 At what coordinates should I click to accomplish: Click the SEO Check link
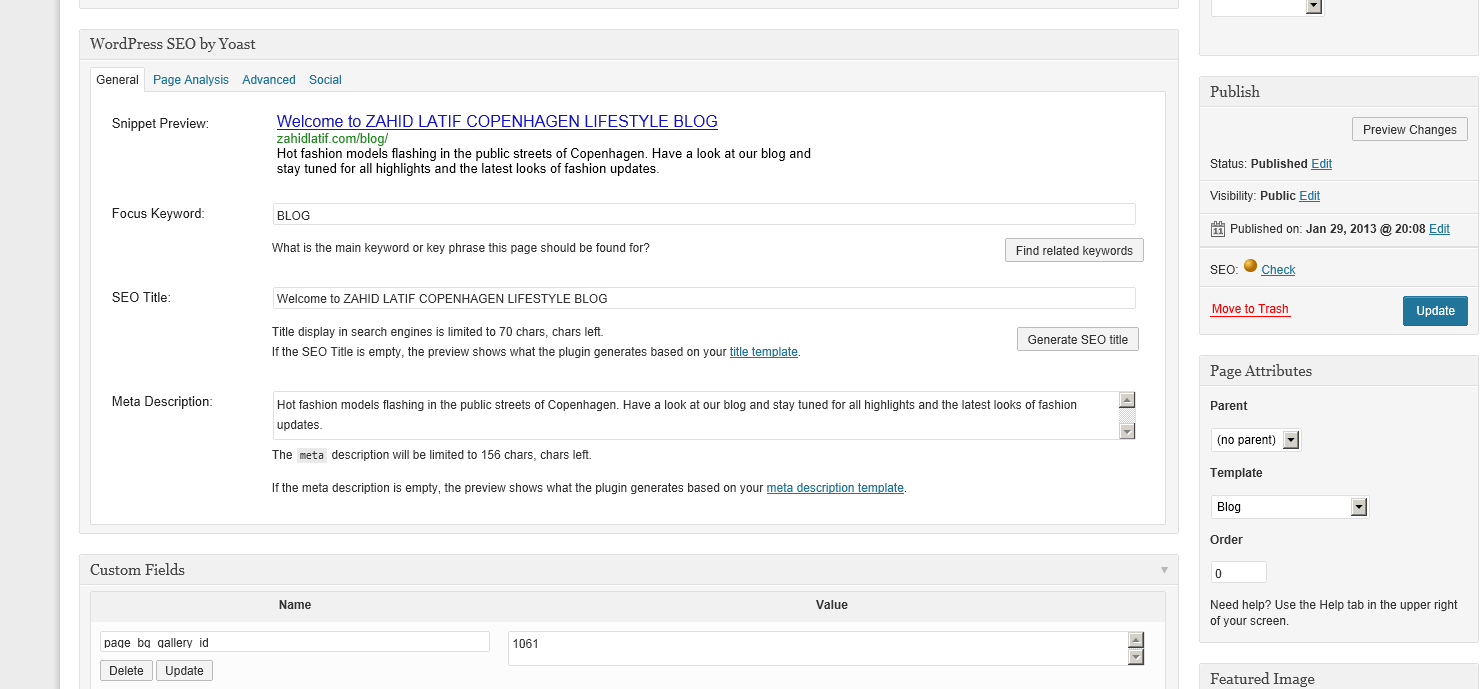tap(1278, 270)
